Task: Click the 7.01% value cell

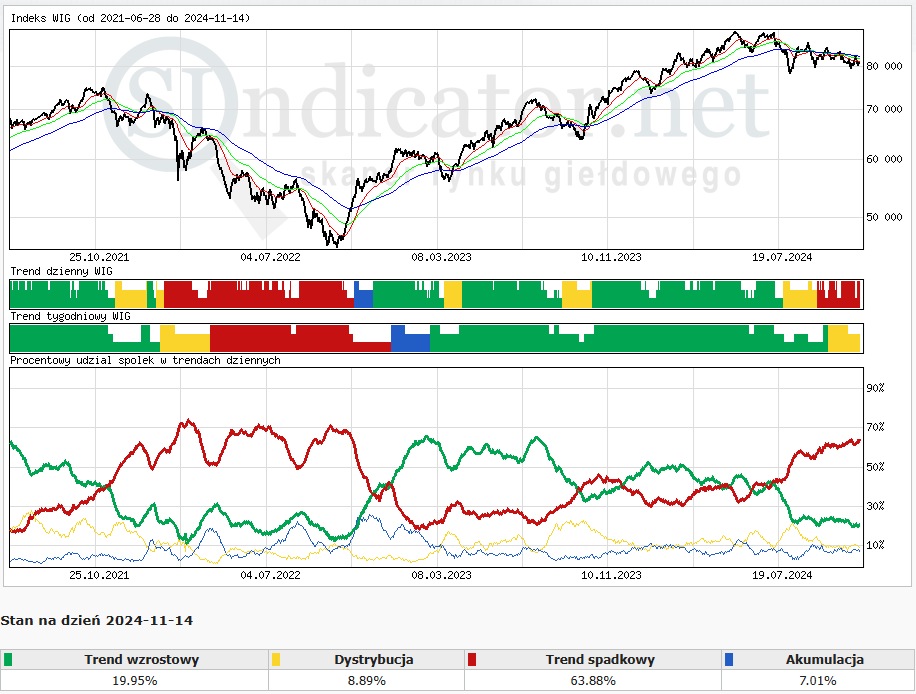Action: click(817, 681)
